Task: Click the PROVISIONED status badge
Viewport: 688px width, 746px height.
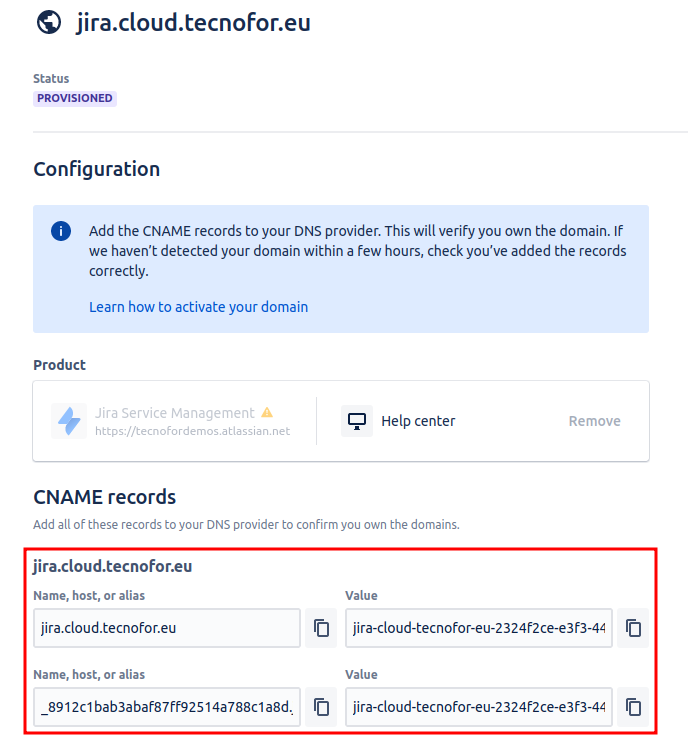Action: [x=75, y=98]
